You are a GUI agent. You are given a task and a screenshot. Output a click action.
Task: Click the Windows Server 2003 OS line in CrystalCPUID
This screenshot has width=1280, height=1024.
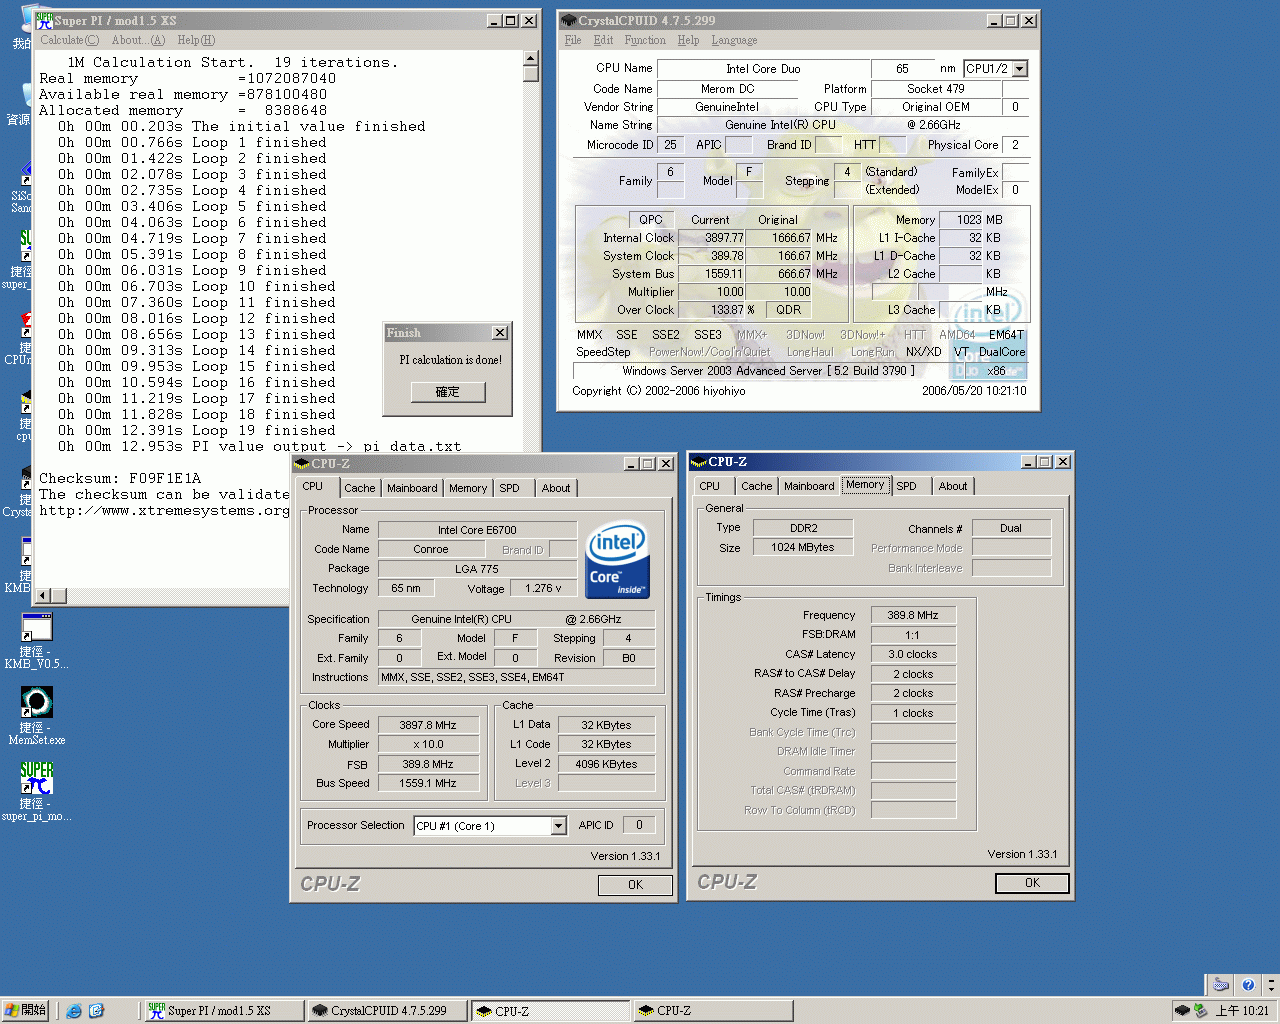click(x=799, y=371)
